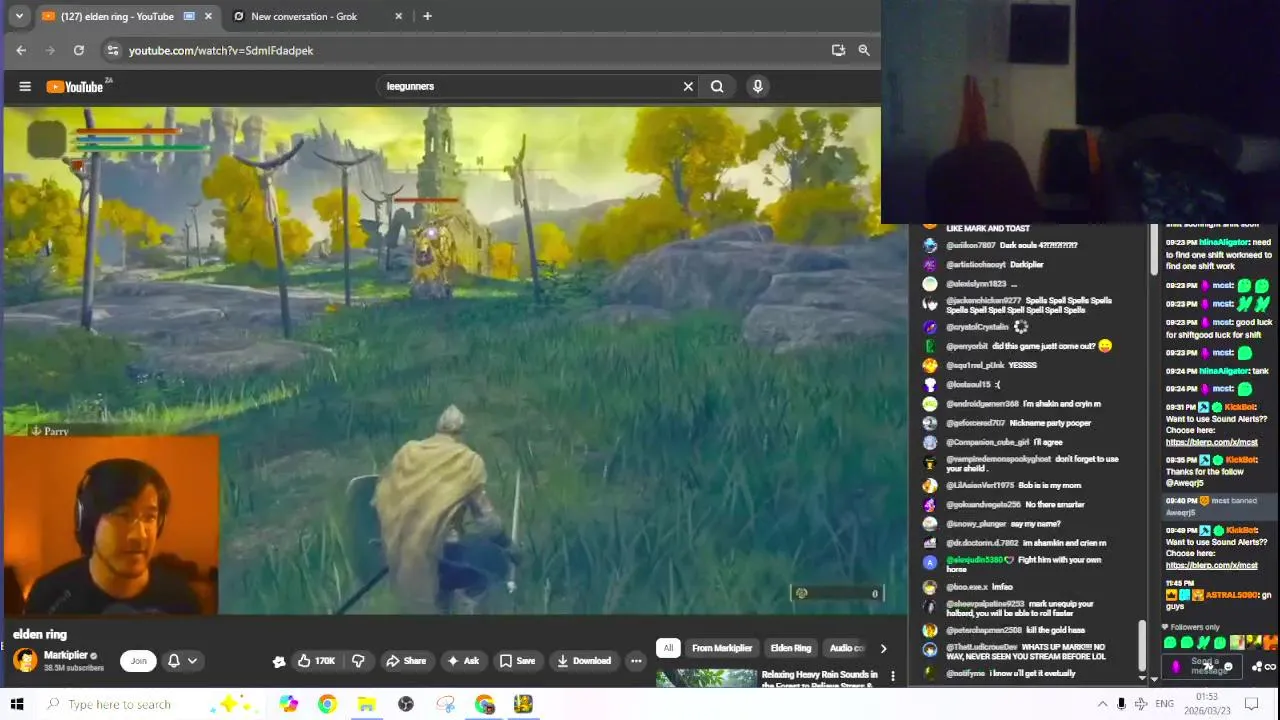The image size is (1280, 720).
Task: Open Copilot icon on the taskbar
Action: (x=289, y=704)
